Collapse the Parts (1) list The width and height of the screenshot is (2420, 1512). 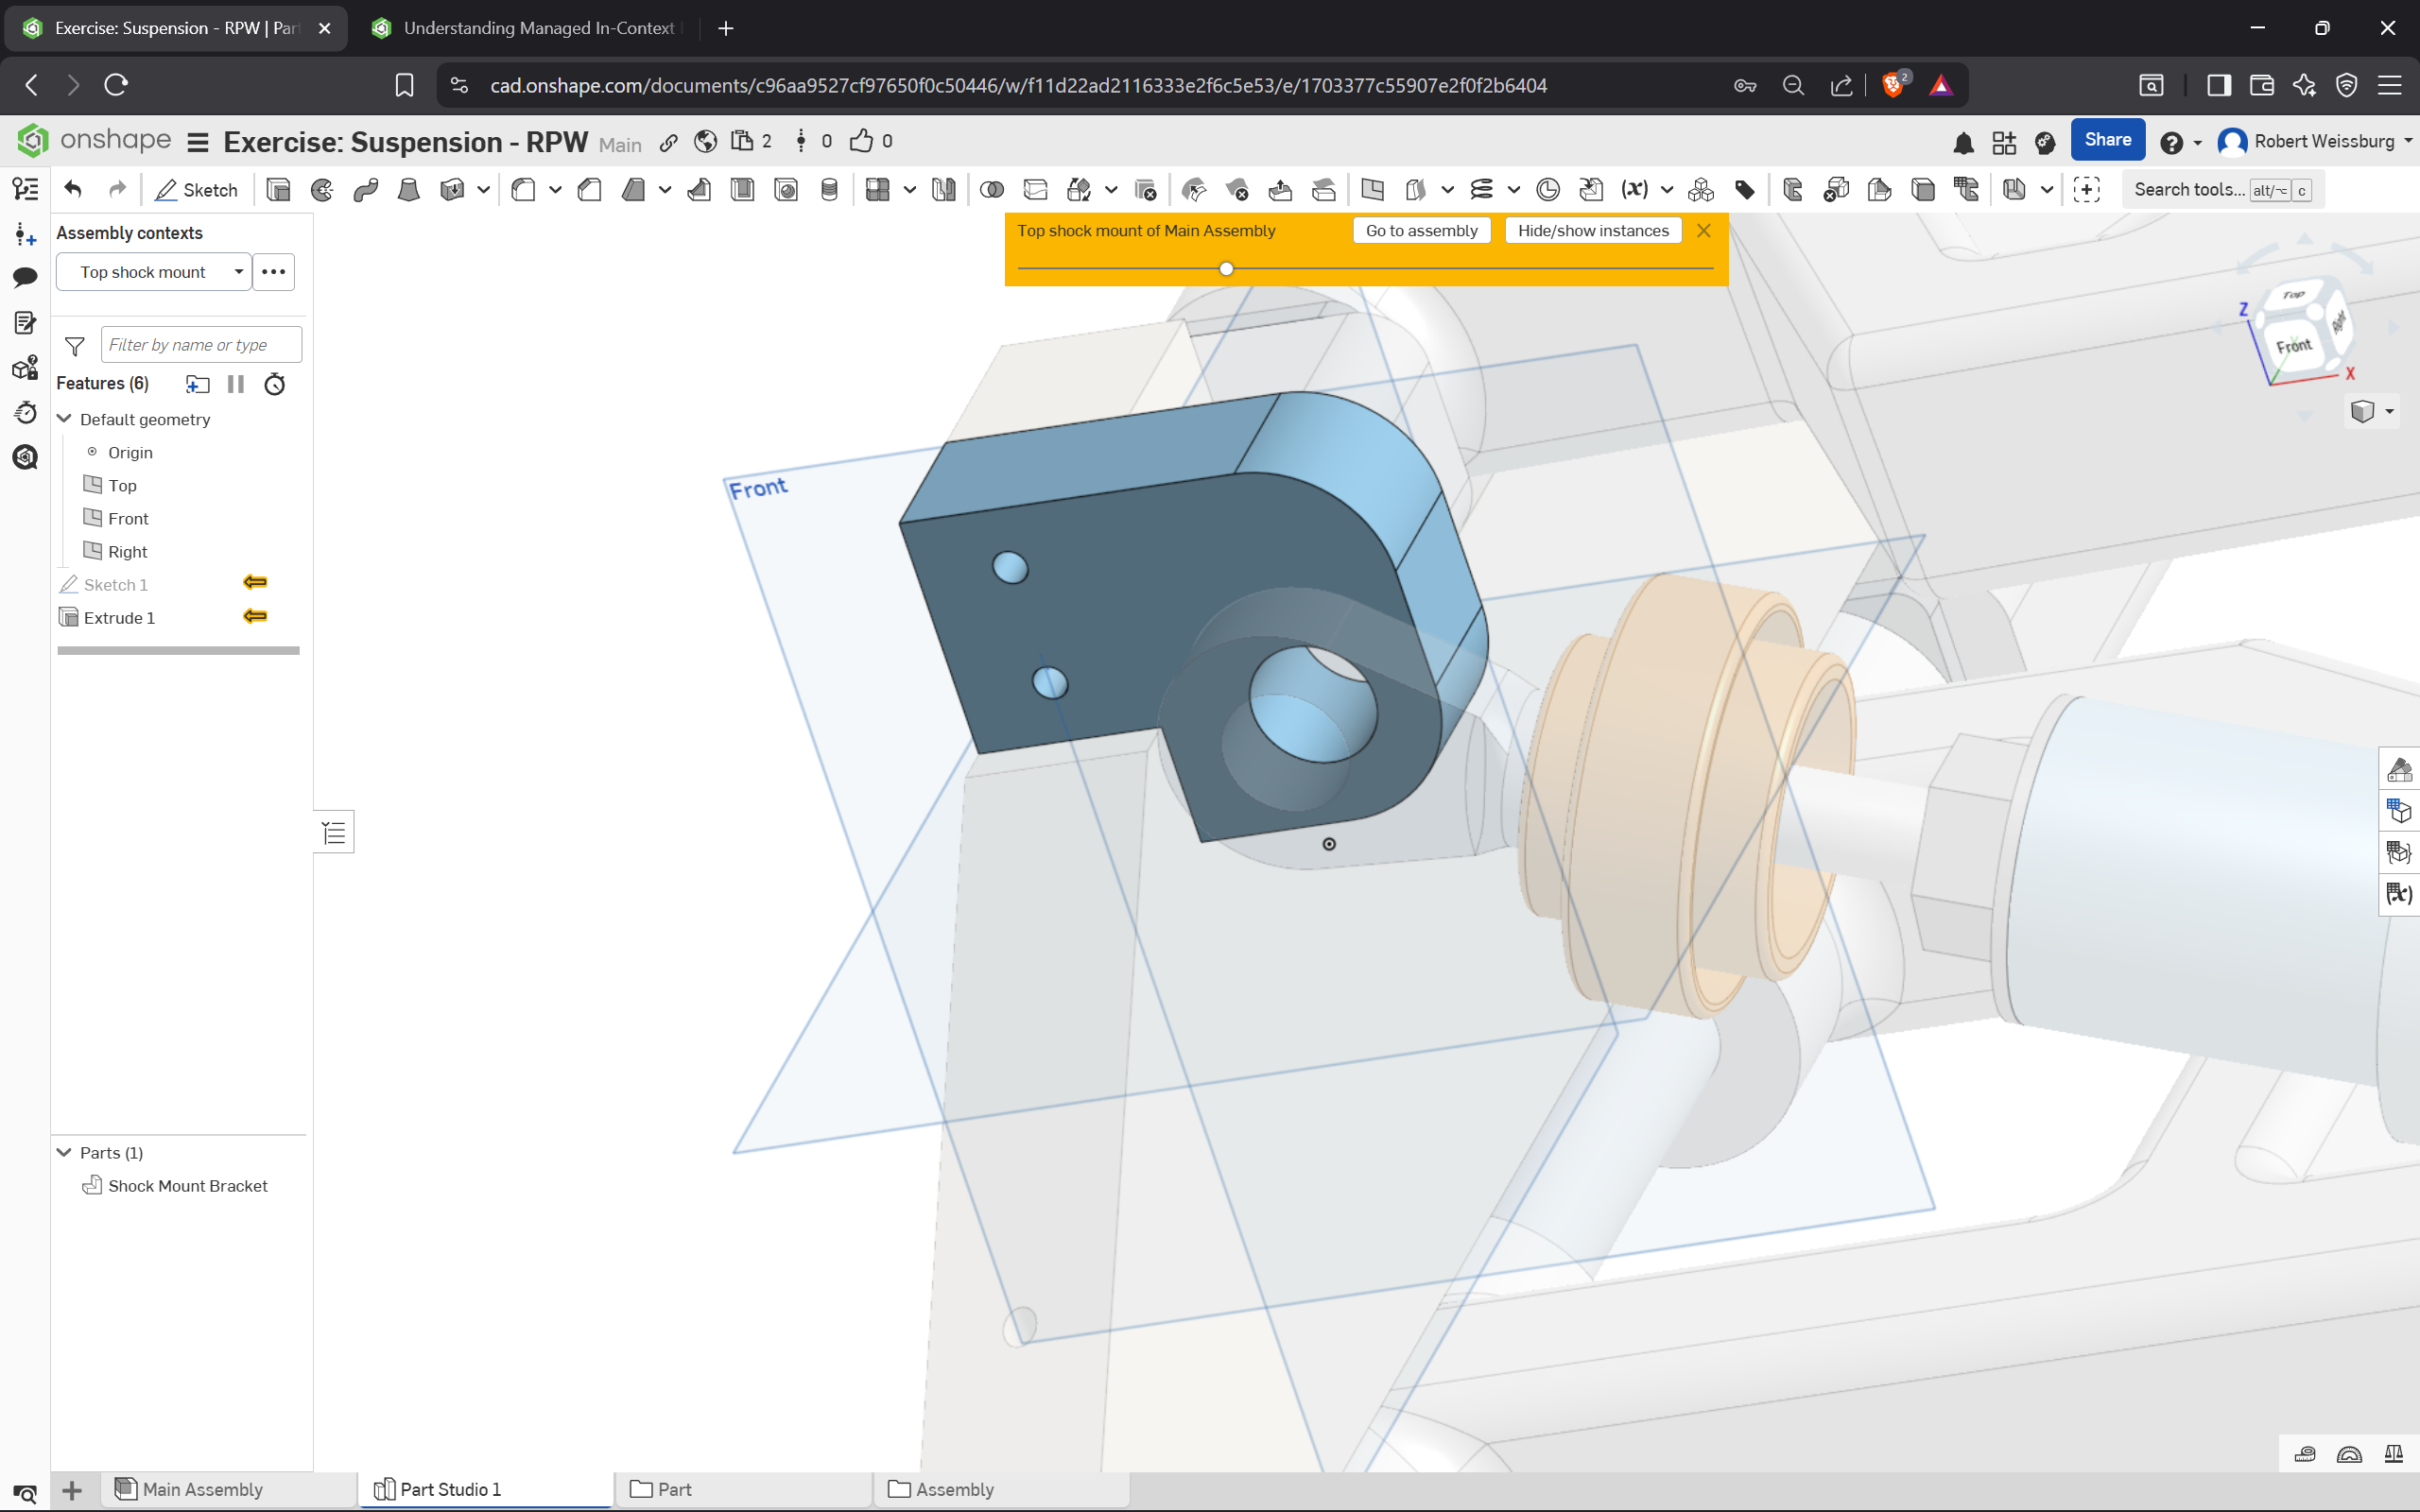click(65, 1152)
